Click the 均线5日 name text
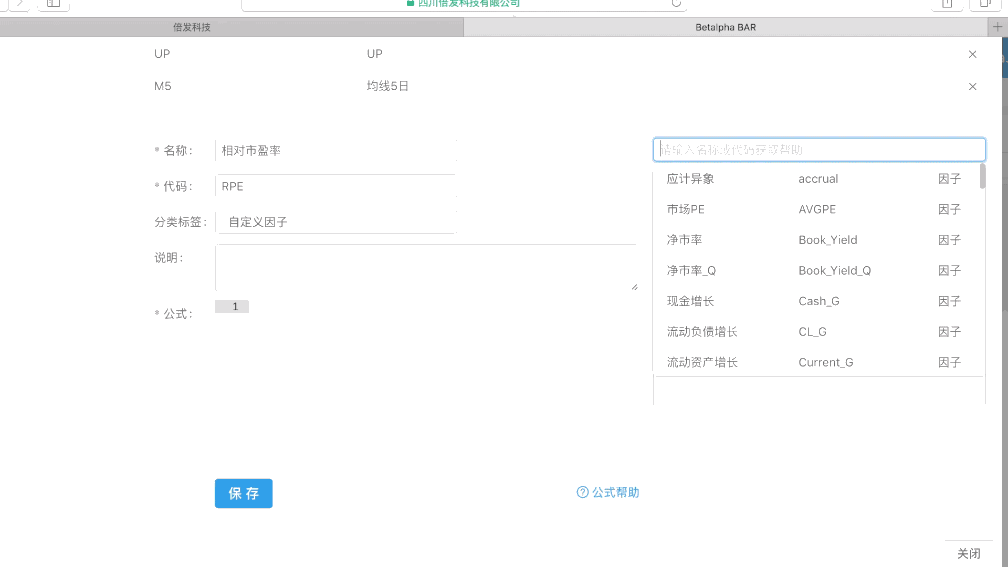Viewport: 1008px width, 567px height. pyautogui.click(x=388, y=86)
